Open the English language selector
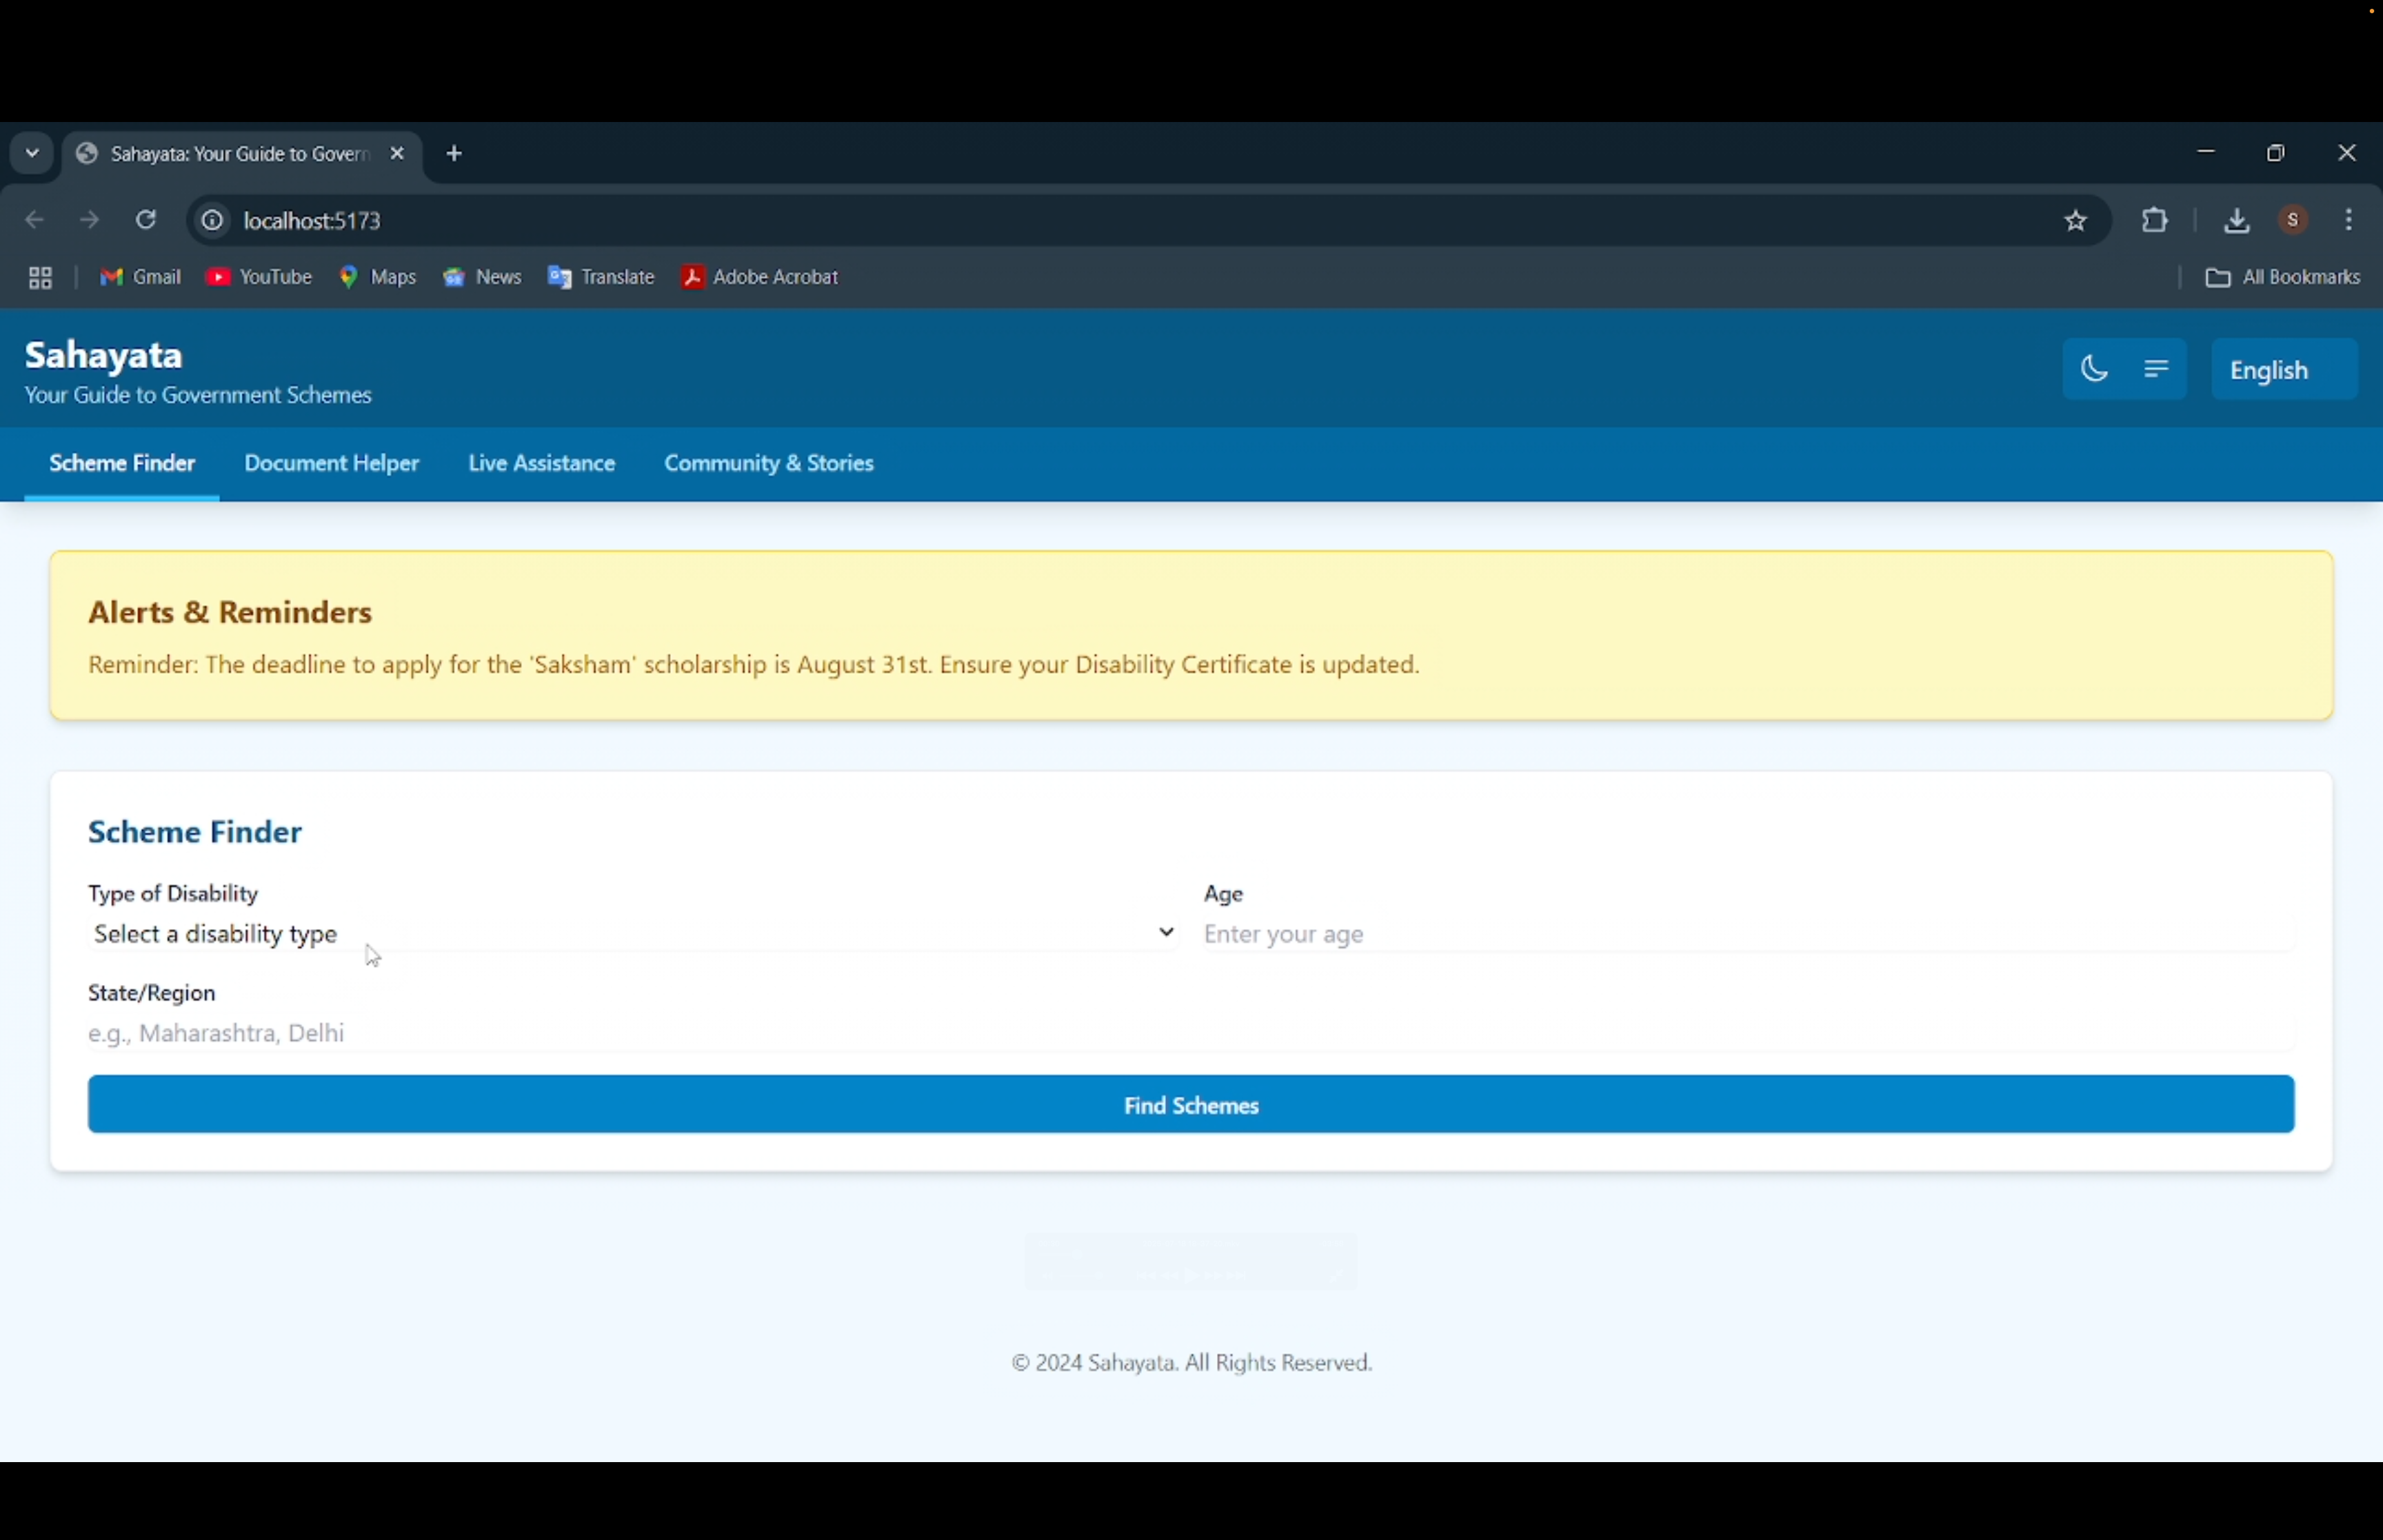 (2284, 370)
